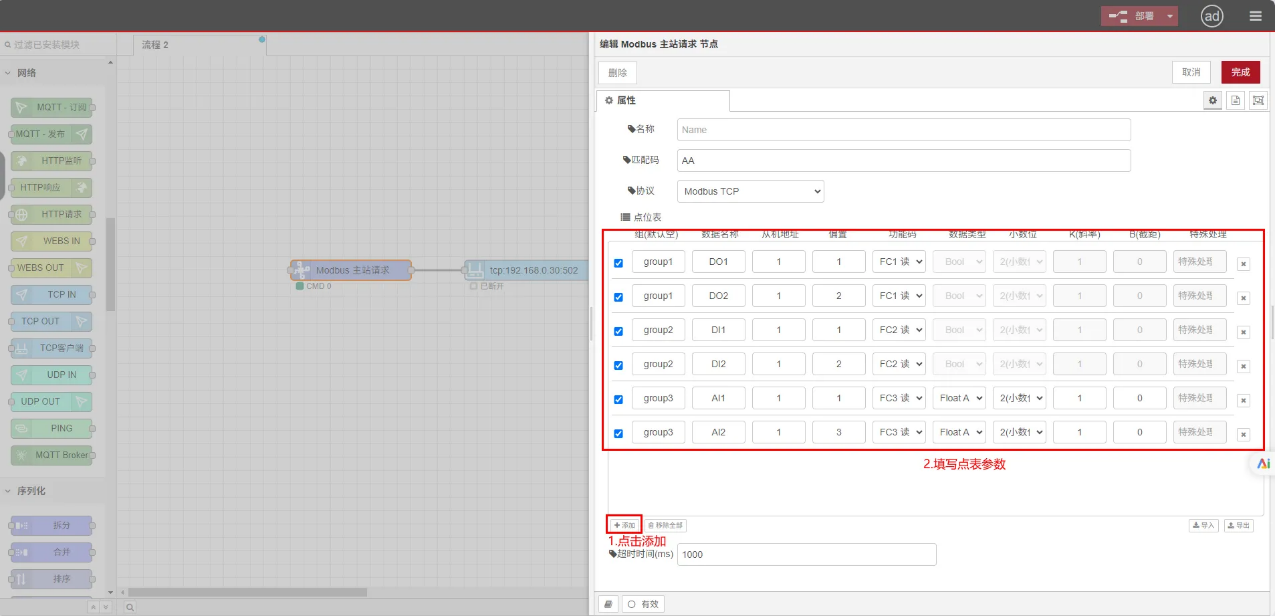
Task: Toggle the AI2 row checkbox
Action: coord(618,433)
